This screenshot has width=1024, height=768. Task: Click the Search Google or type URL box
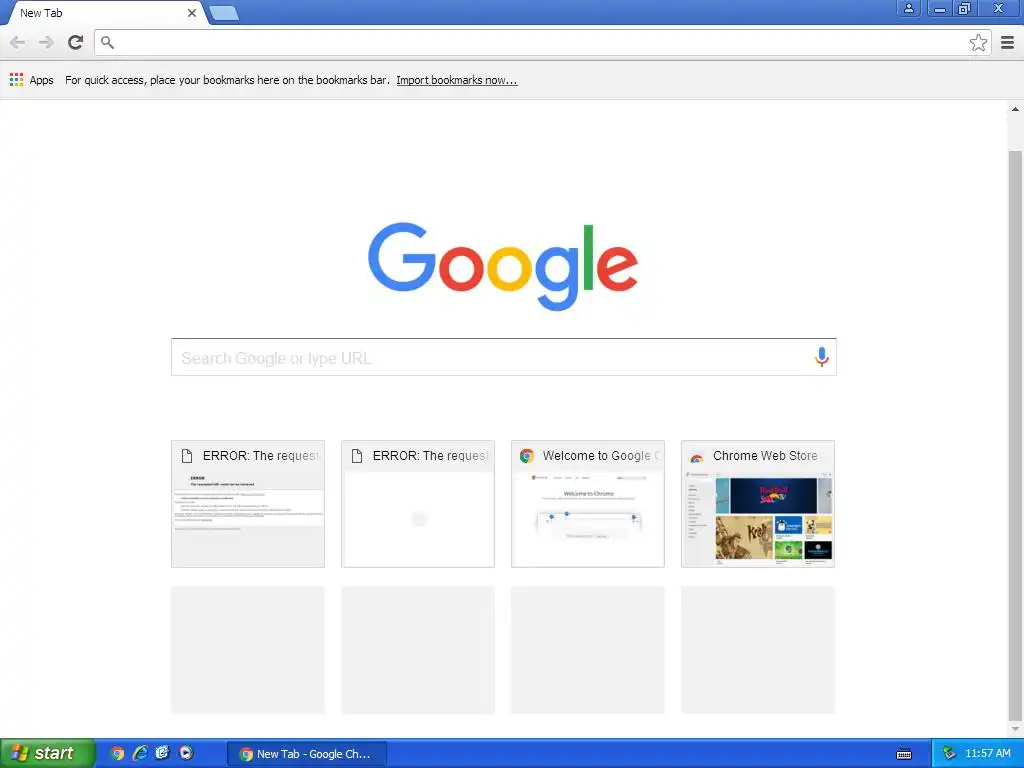point(504,357)
